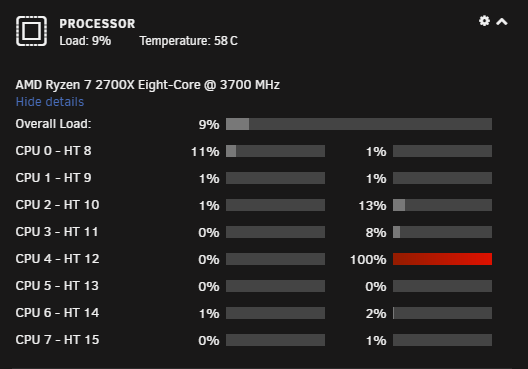528x369 pixels.
Task: Click the Overall Load progress bar
Action: pyautogui.click(x=359, y=124)
